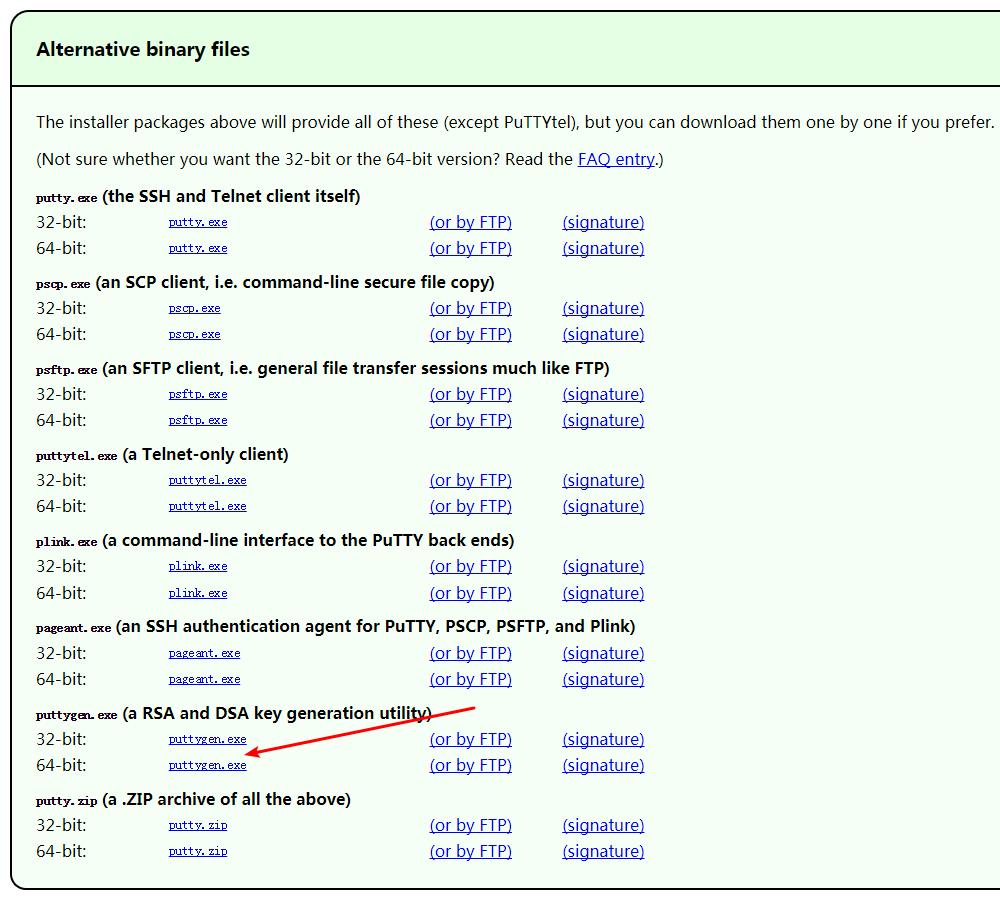Download 64-bit puttytel.exe
The width and height of the screenshot is (1000, 900).
tap(207, 507)
